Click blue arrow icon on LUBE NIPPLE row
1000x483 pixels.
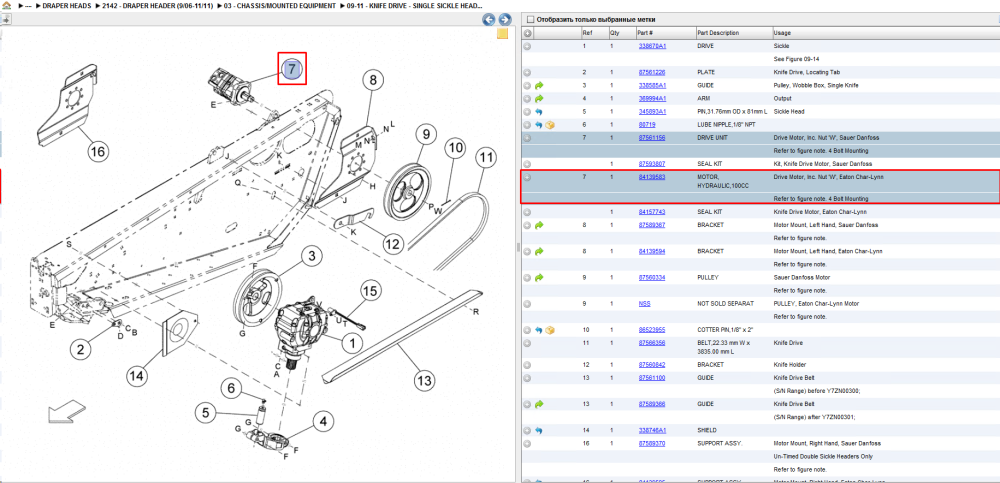539,125
